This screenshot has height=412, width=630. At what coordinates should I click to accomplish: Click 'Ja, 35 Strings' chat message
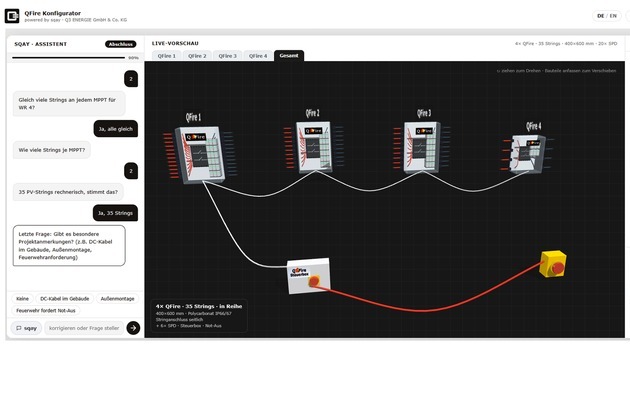115,213
